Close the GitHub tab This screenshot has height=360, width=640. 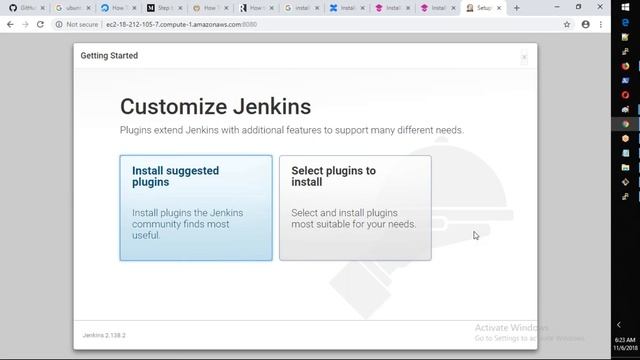[x=42, y=8]
